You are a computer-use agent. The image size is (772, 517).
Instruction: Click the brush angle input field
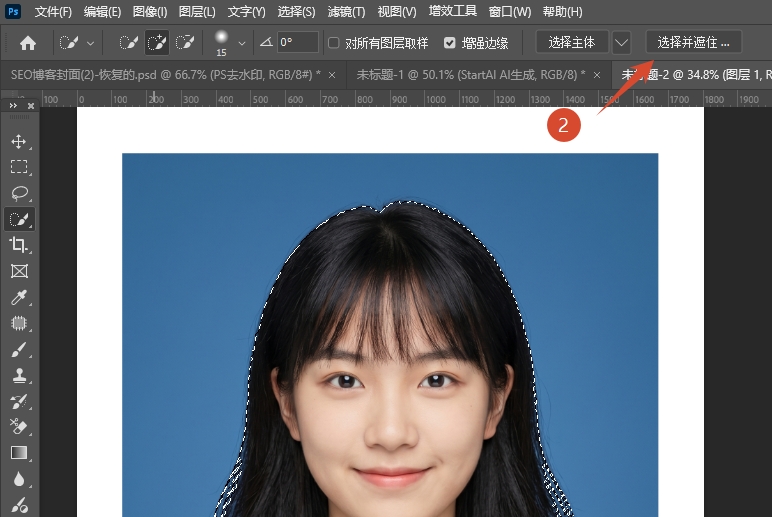tap(298, 43)
